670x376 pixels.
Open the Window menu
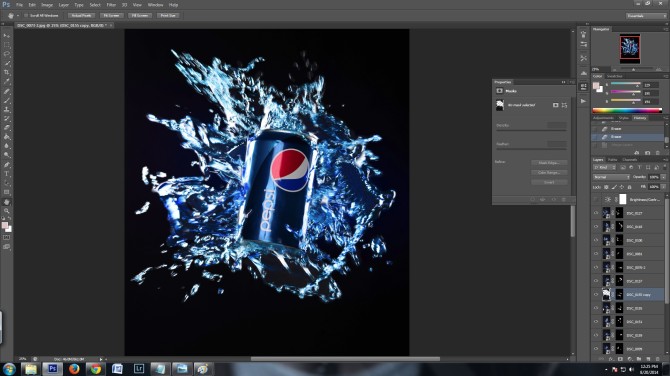155,5
